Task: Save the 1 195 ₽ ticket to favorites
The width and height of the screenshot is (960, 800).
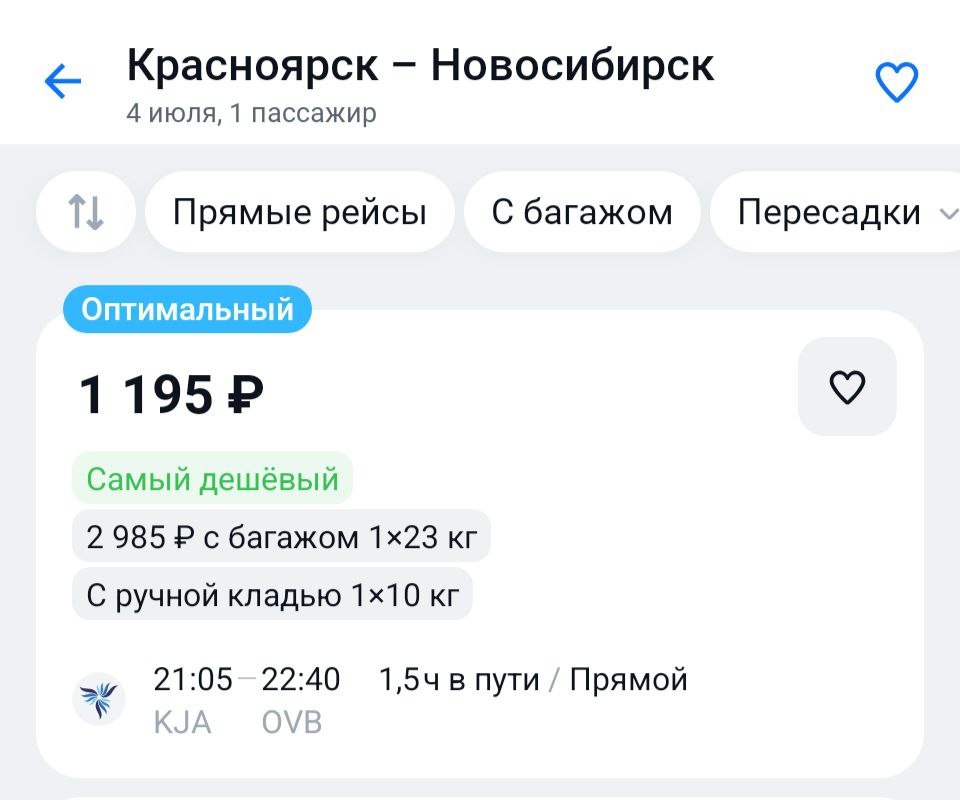Action: [x=847, y=387]
